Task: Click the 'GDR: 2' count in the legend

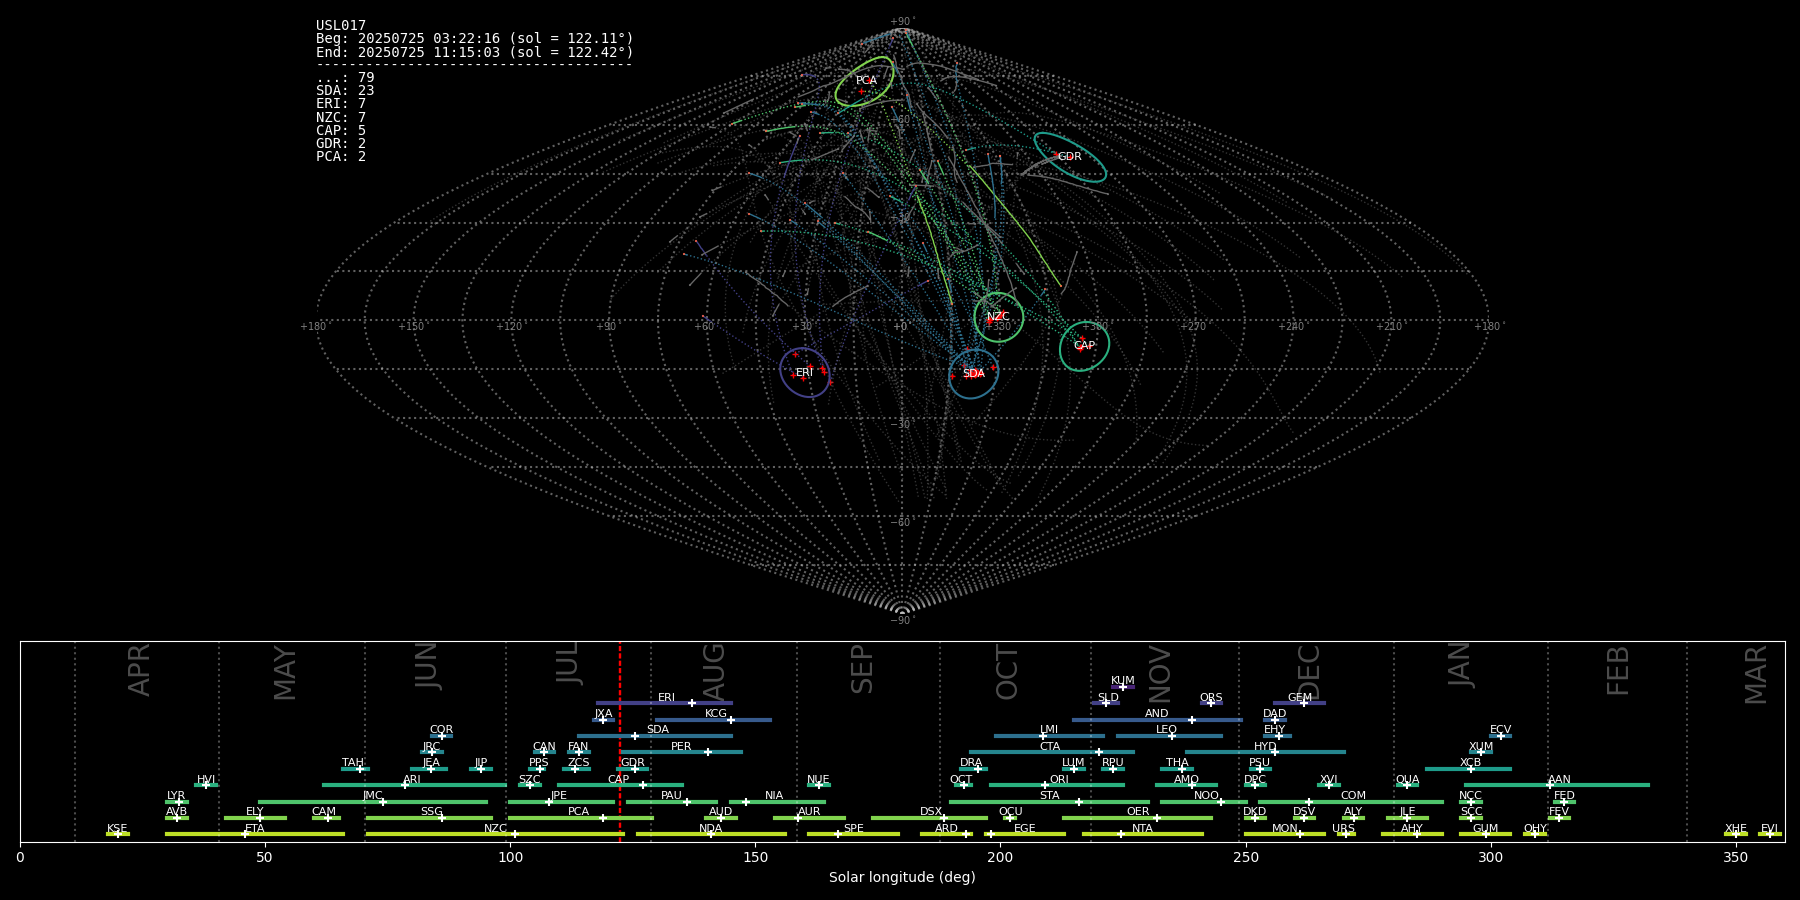Action: pyautogui.click(x=341, y=143)
